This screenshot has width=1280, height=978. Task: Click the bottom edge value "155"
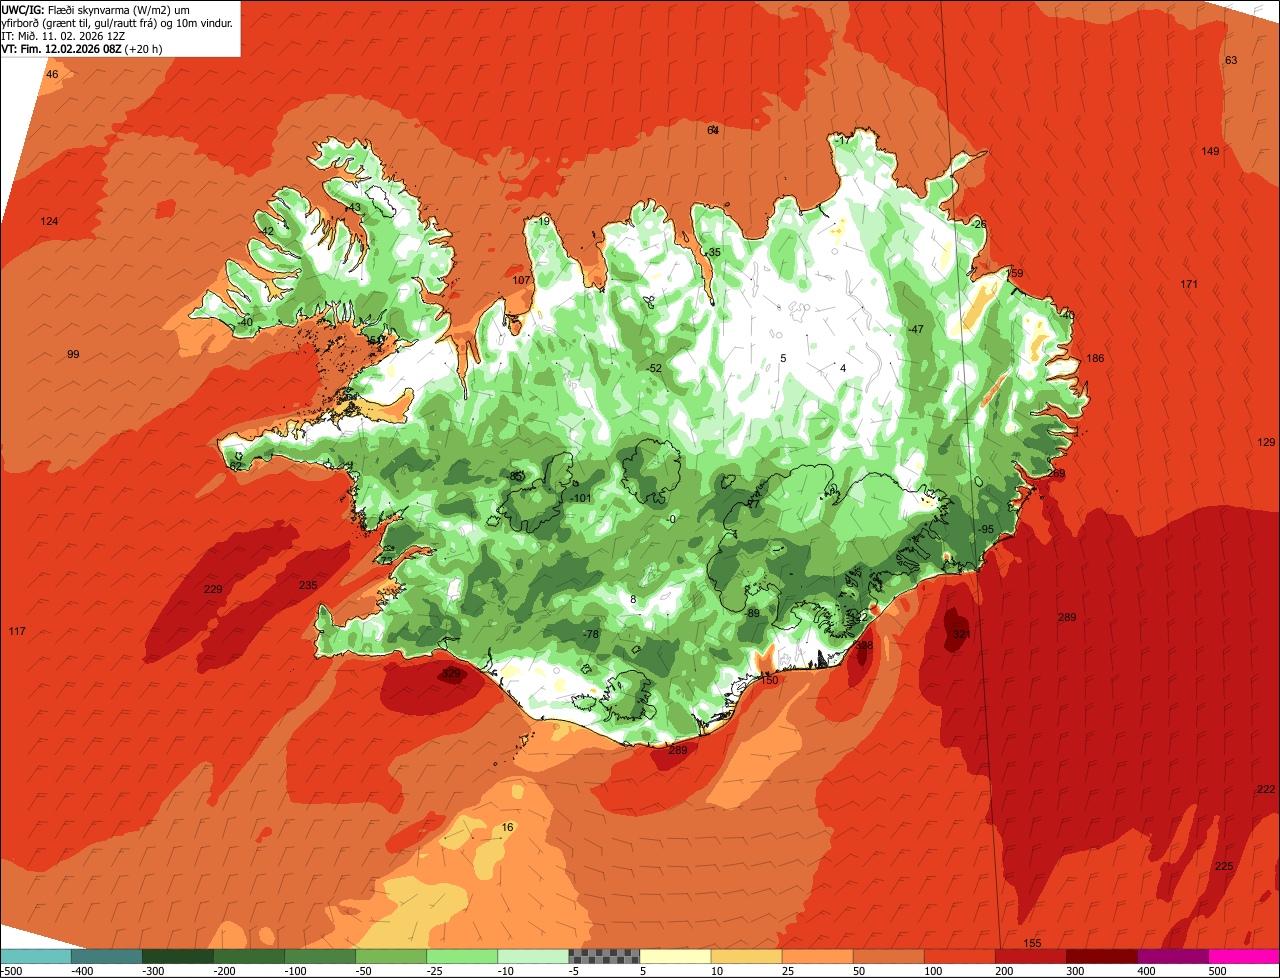pos(1032,944)
